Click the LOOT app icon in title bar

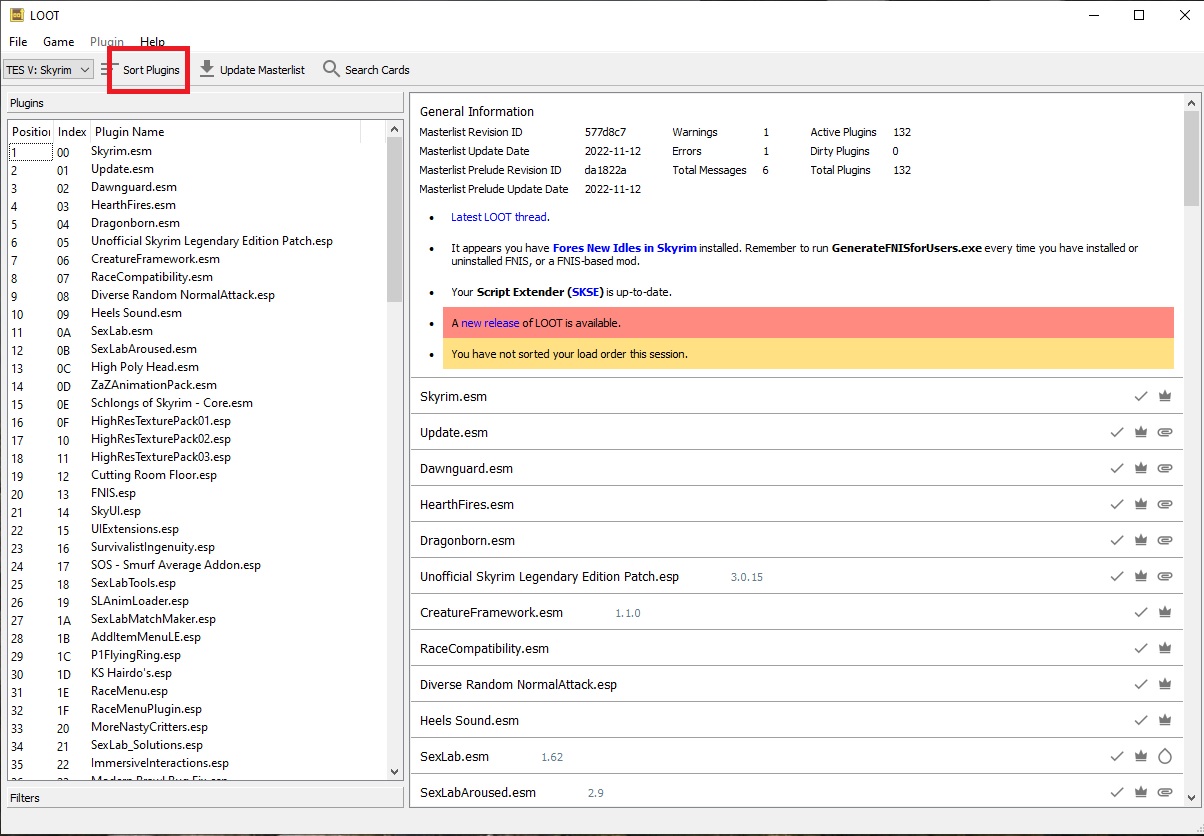click(17, 15)
